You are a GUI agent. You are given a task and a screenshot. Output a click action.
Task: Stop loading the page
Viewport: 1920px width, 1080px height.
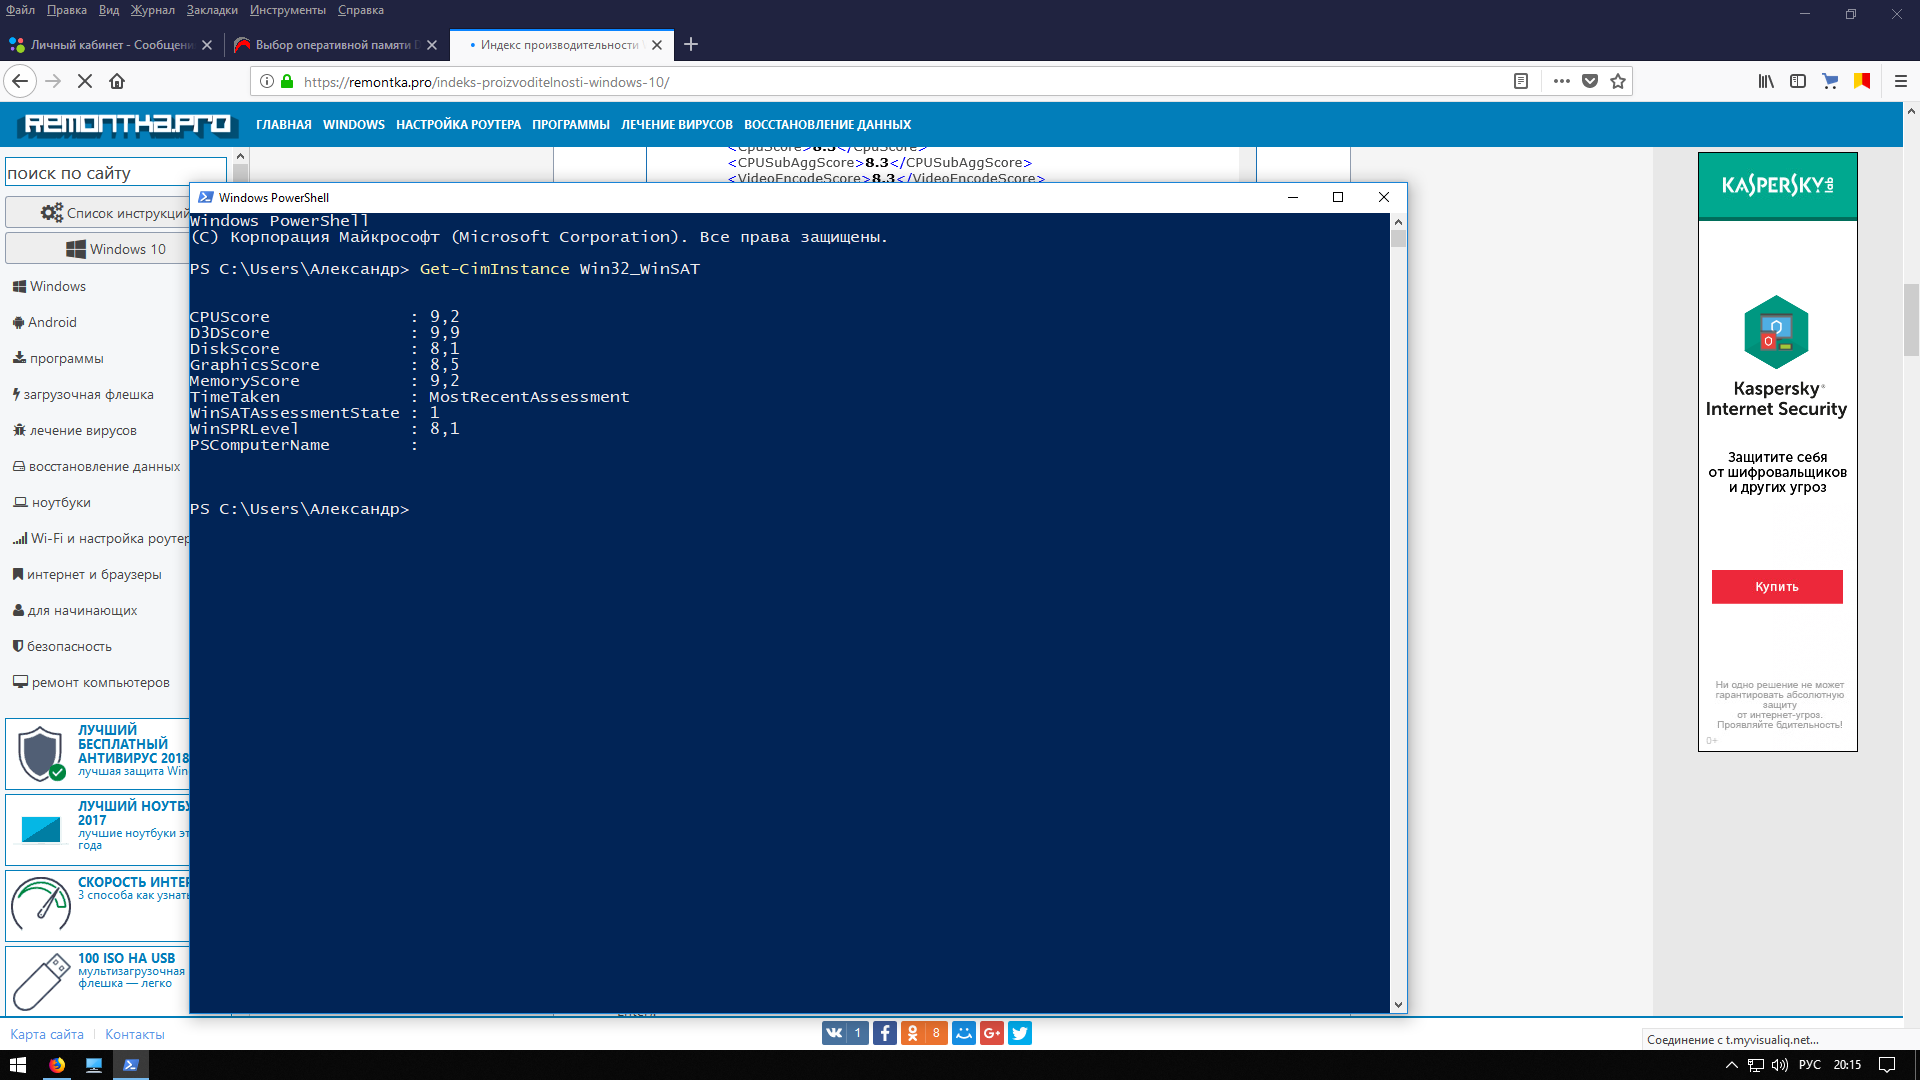click(85, 82)
